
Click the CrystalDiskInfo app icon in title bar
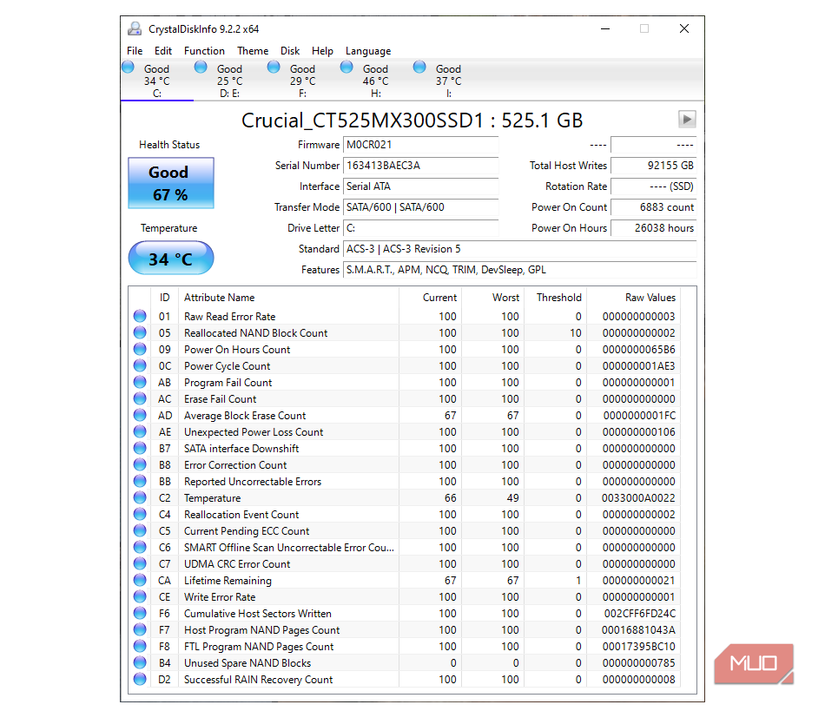[135, 28]
